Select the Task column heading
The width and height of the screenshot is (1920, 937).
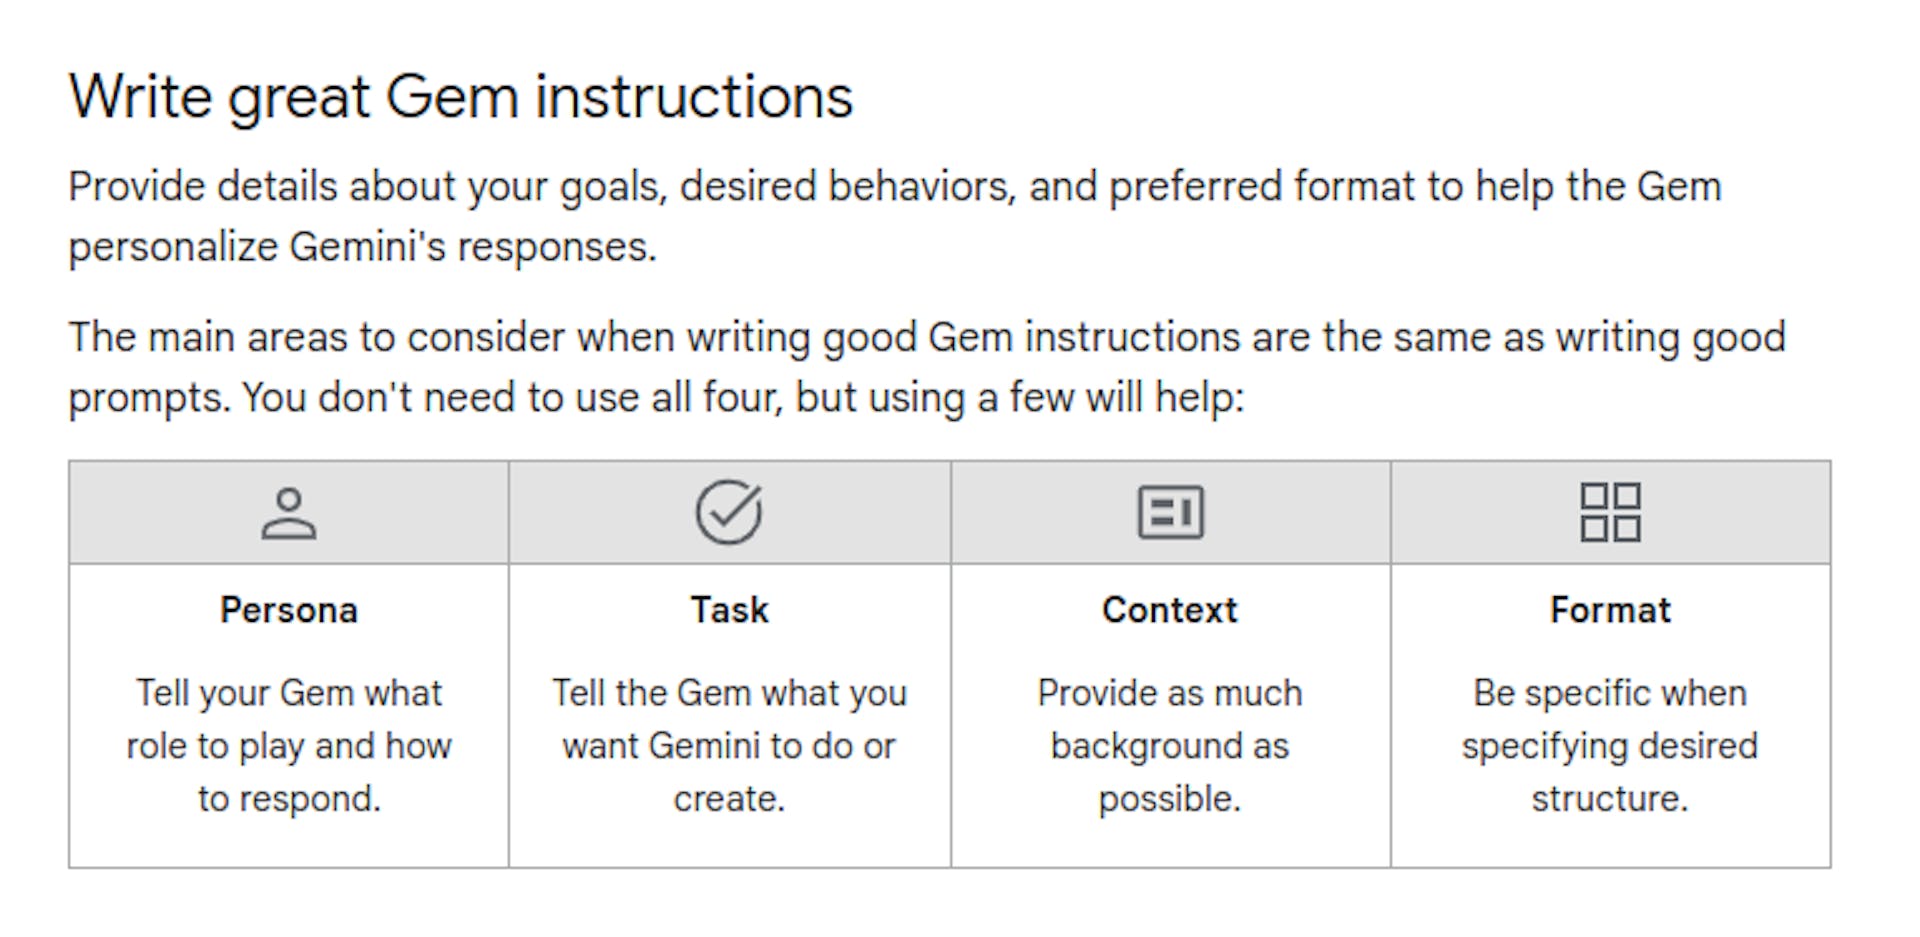pyautogui.click(x=729, y=610)
